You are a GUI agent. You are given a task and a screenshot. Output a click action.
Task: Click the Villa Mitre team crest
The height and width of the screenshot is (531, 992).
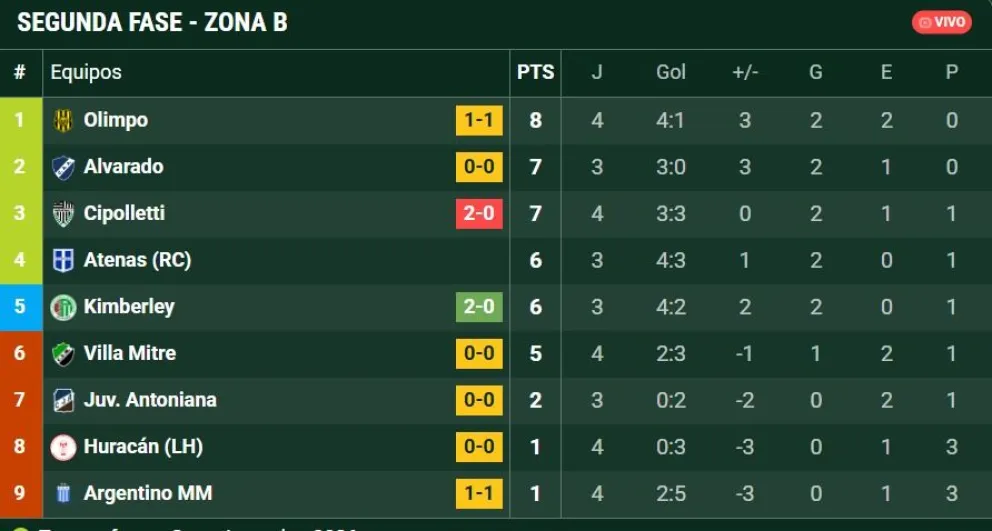[x=63, y=354]
